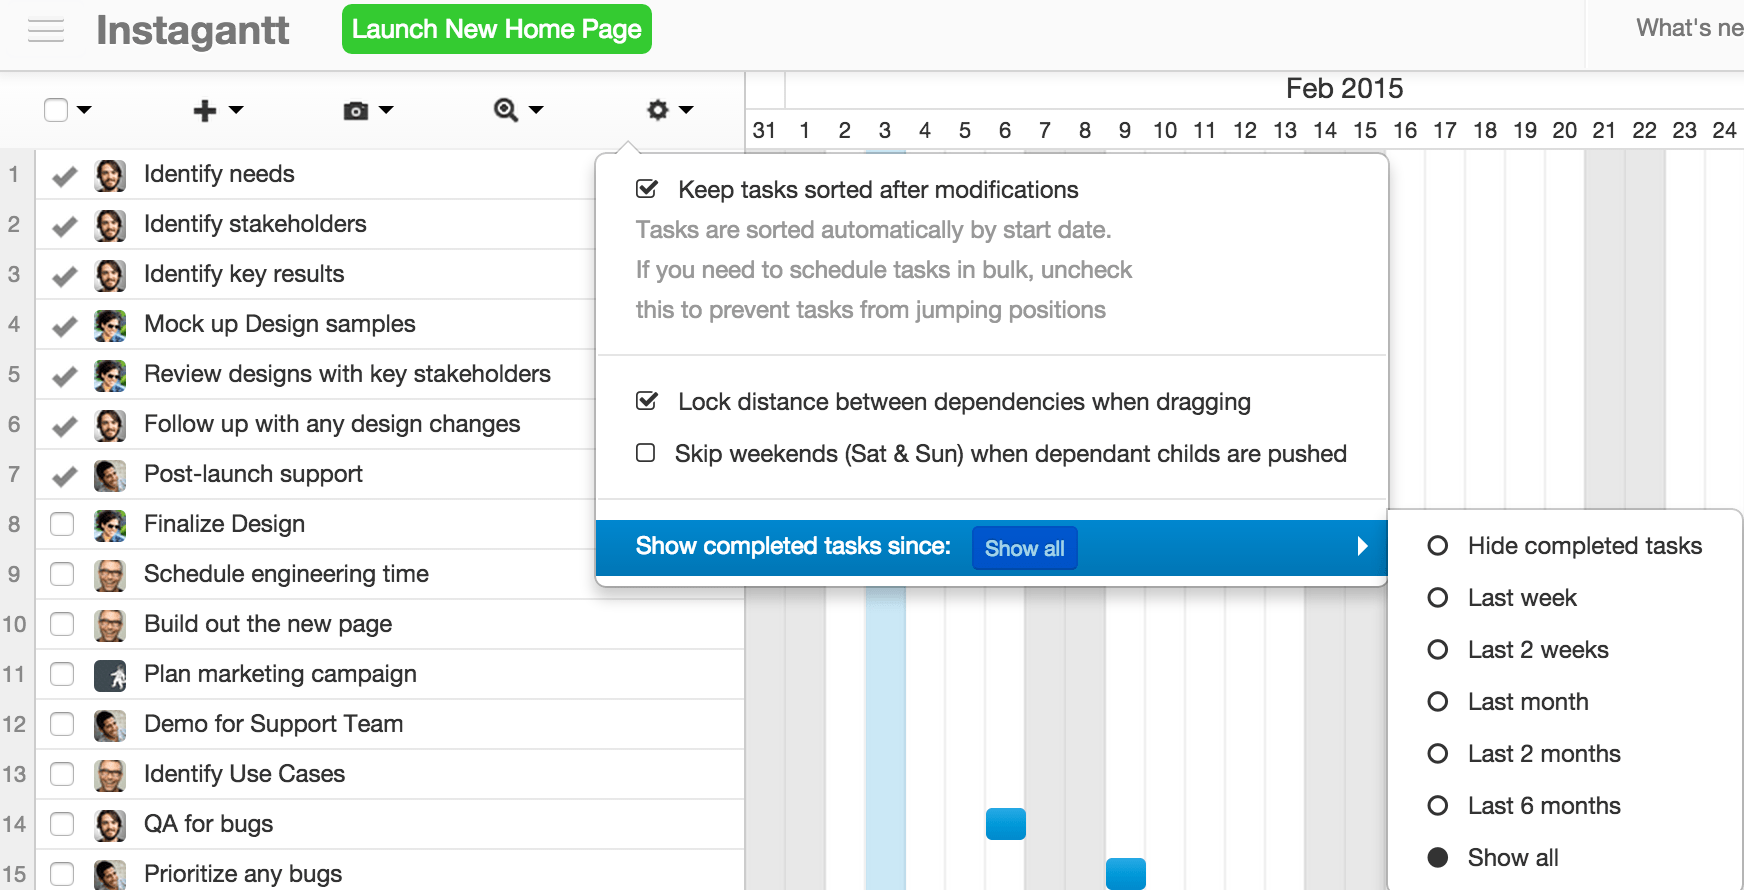Enable Skip weekends when childs are pushed
This screenshot has width=1744, height=890.
pos(646,453)
